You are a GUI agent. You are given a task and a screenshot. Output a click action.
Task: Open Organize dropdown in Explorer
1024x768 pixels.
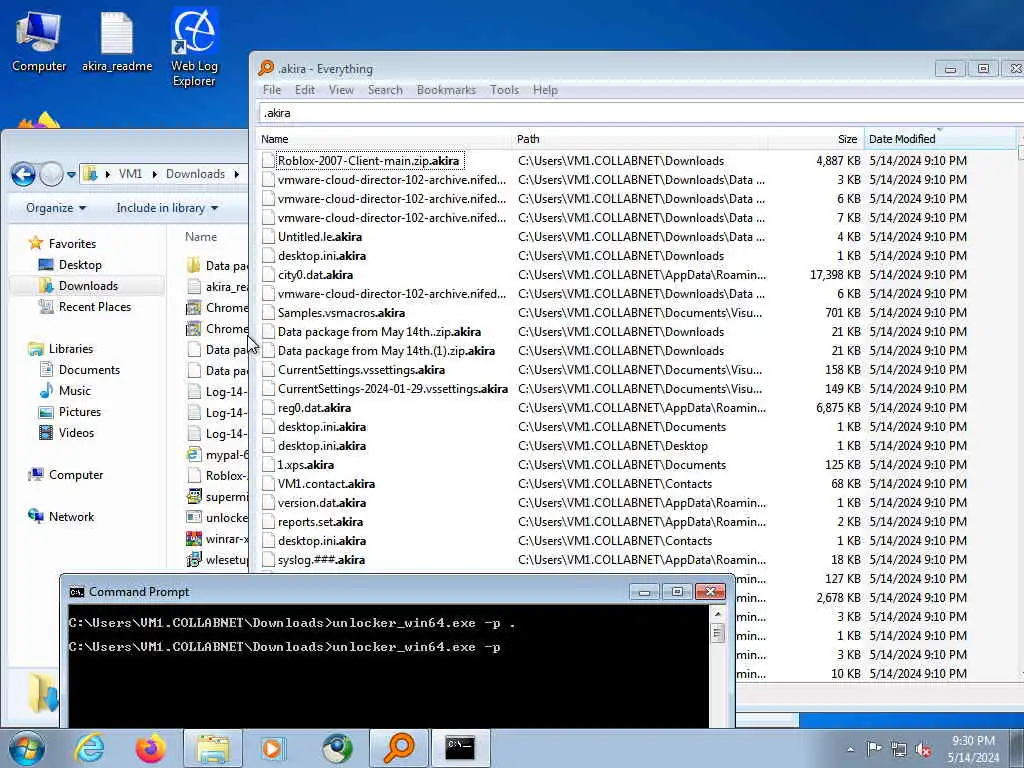tap(56, 208)
